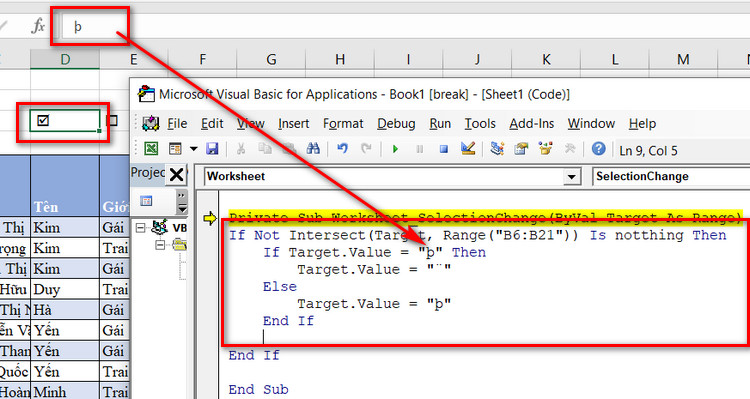Click the View Microsoft Excel toolbar icon
Viewport: 750px width, 399px height.
coord(151,149)
